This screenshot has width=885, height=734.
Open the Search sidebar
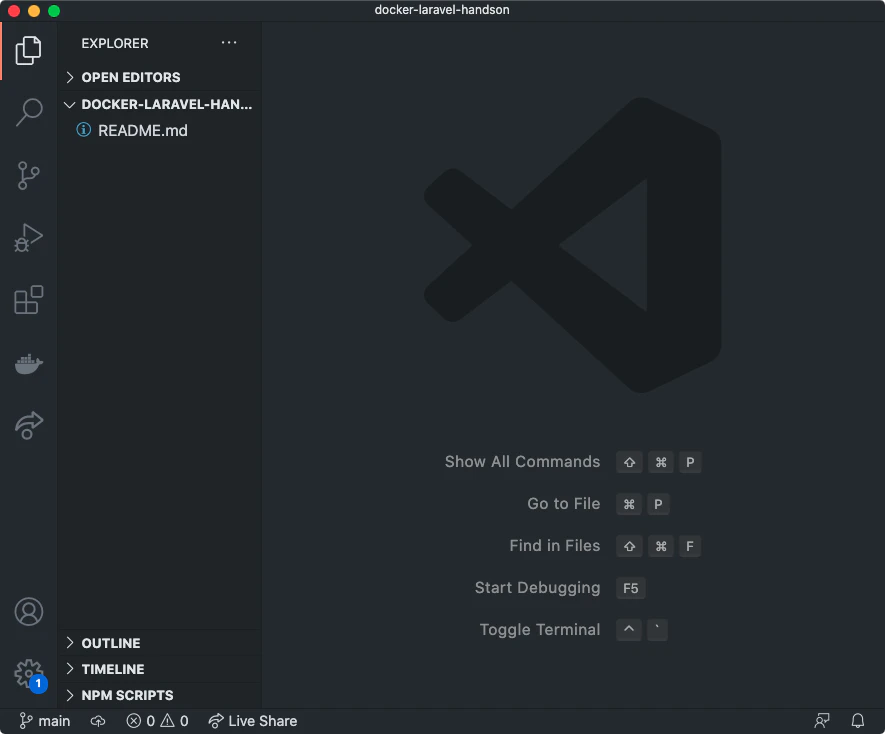point(28,112)
